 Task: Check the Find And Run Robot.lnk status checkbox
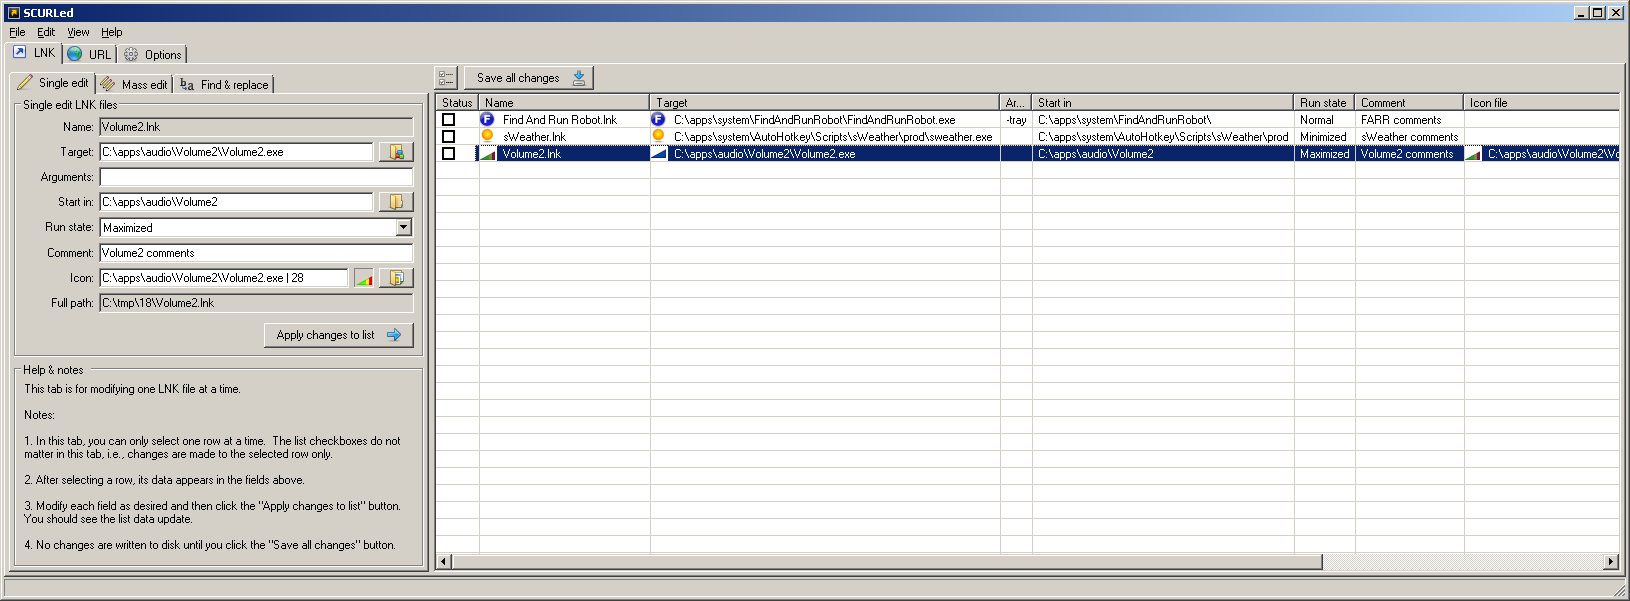(448, 120)
